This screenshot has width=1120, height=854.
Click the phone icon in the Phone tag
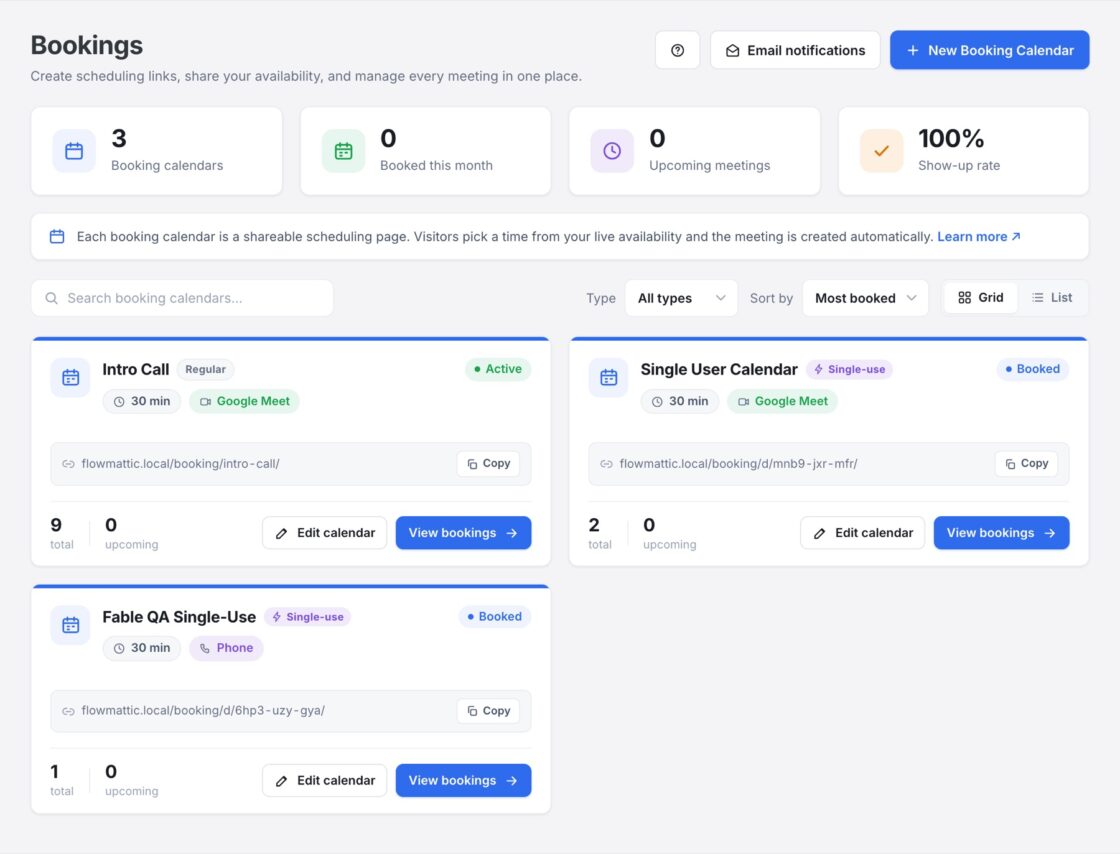point(205,648)
